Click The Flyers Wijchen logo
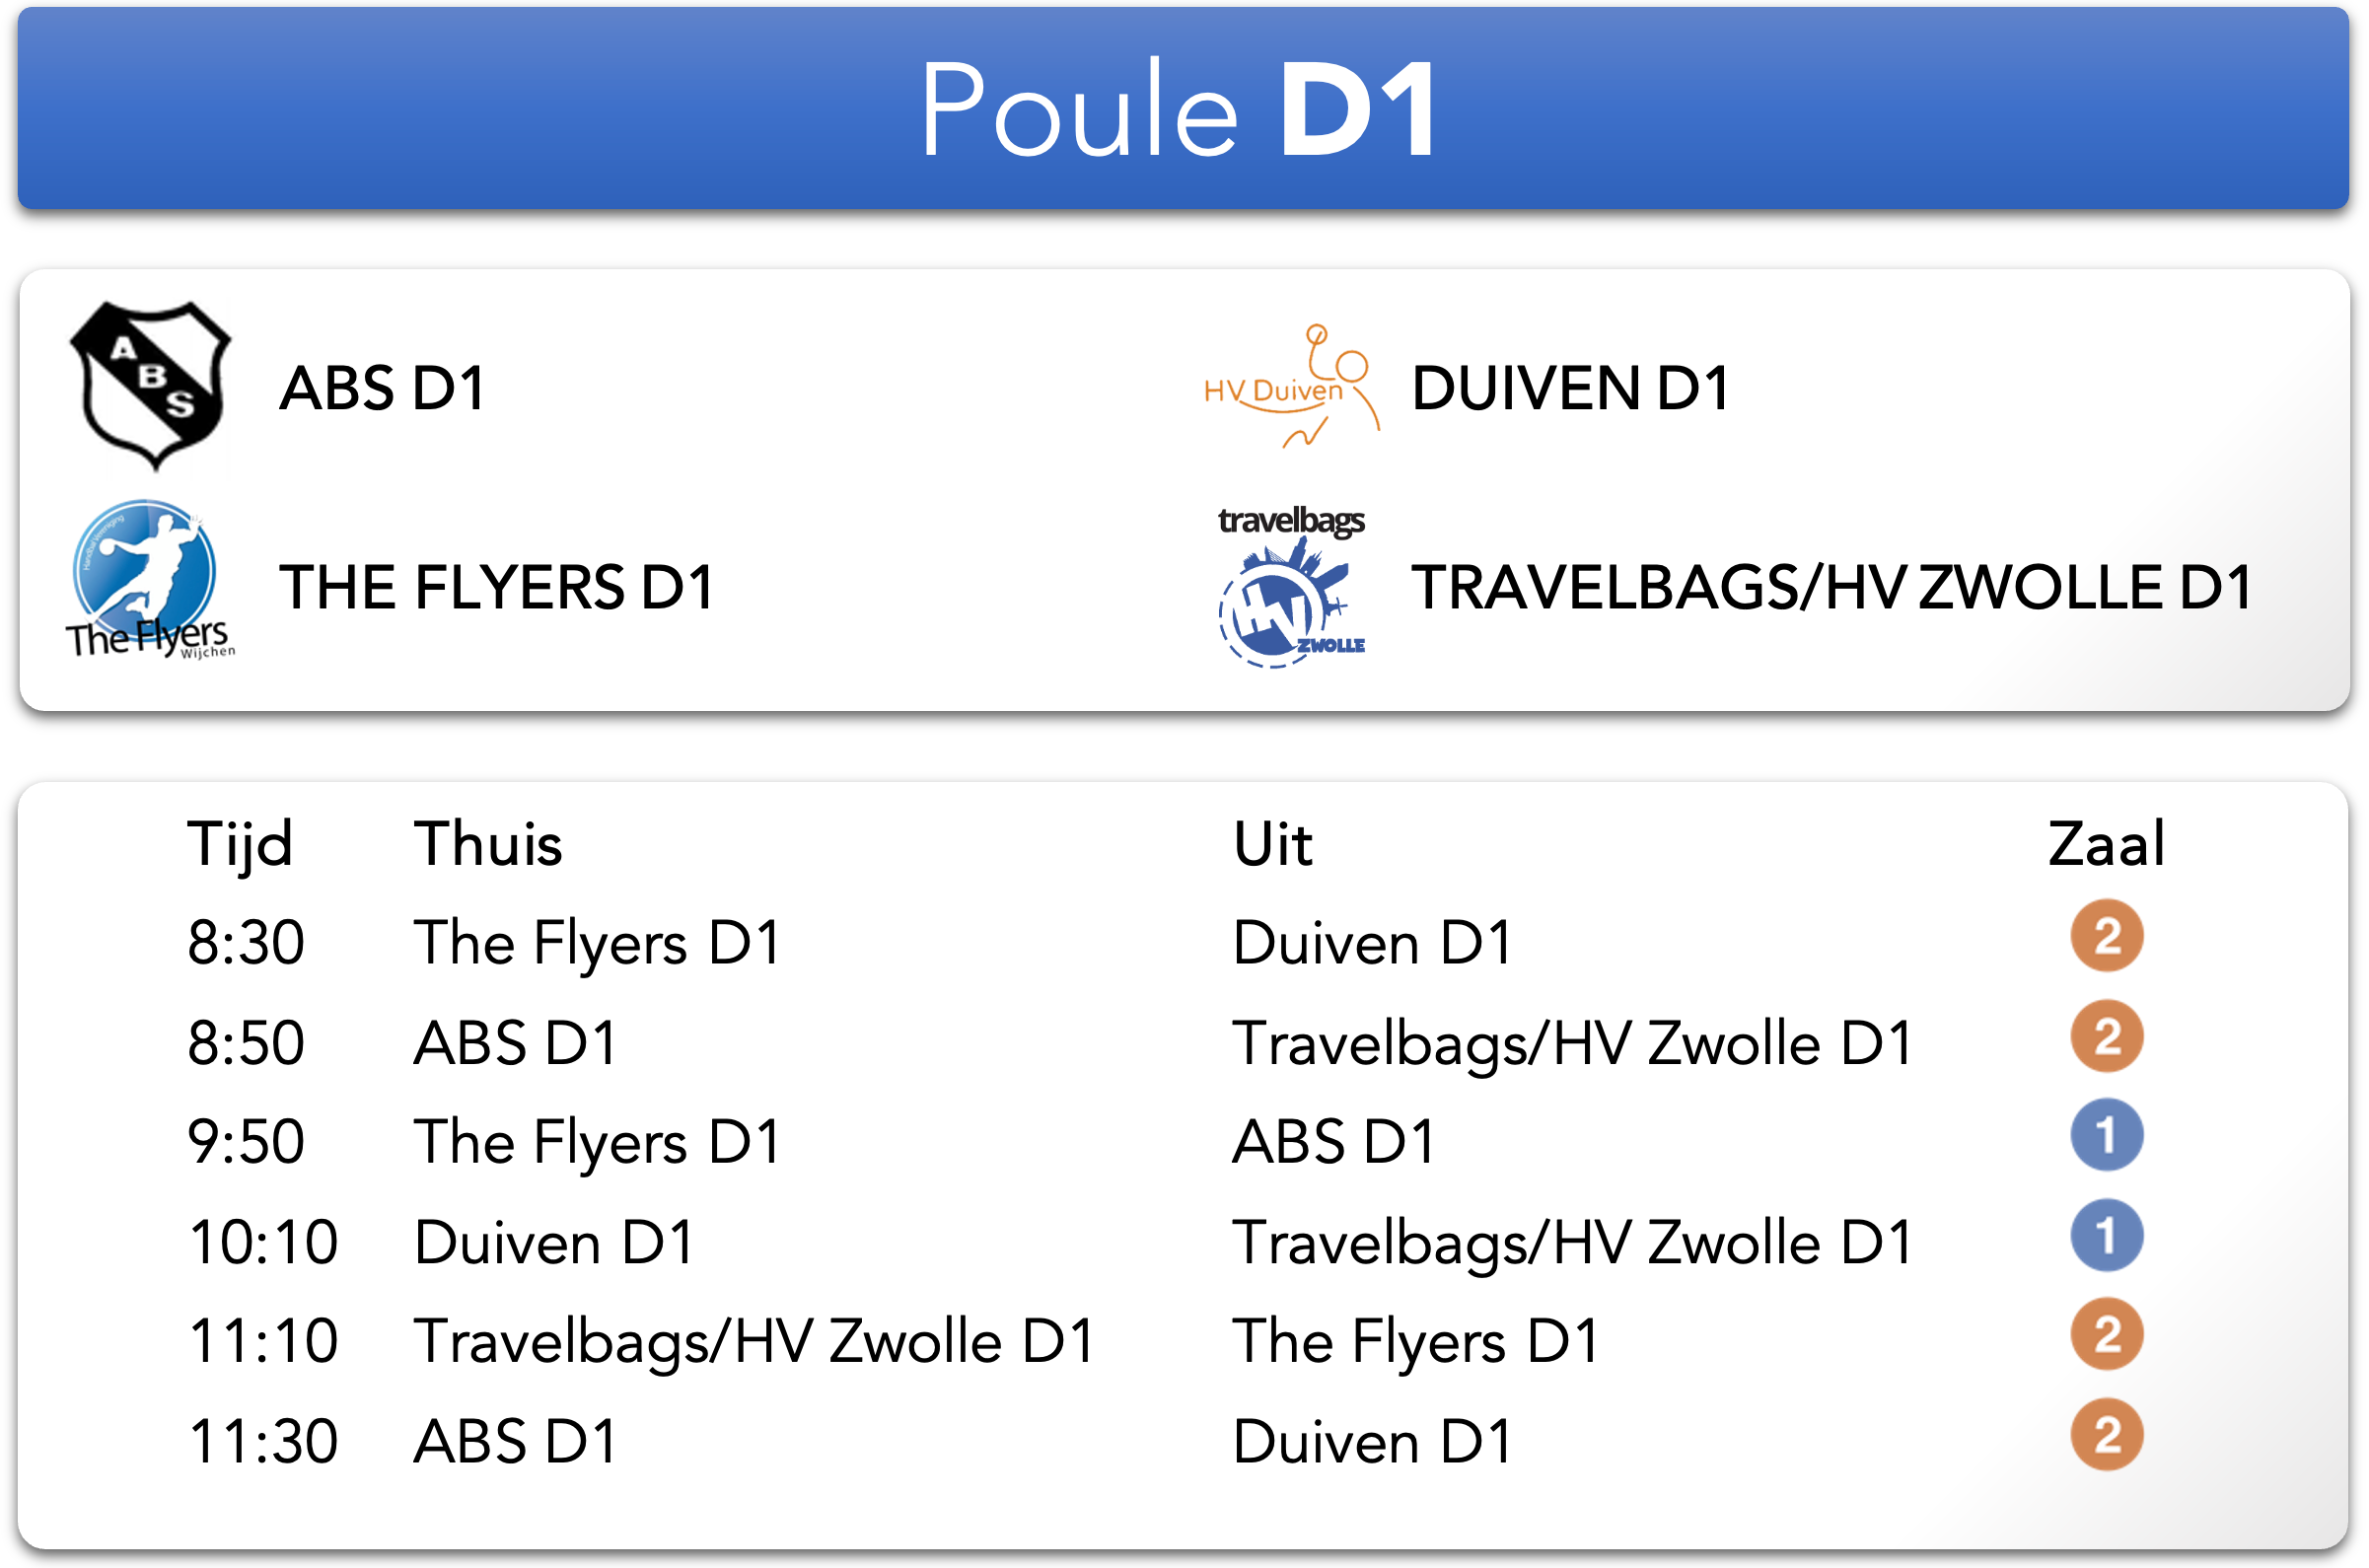This screenshot has height=1568, width=2369. click(x=150, y=579)
